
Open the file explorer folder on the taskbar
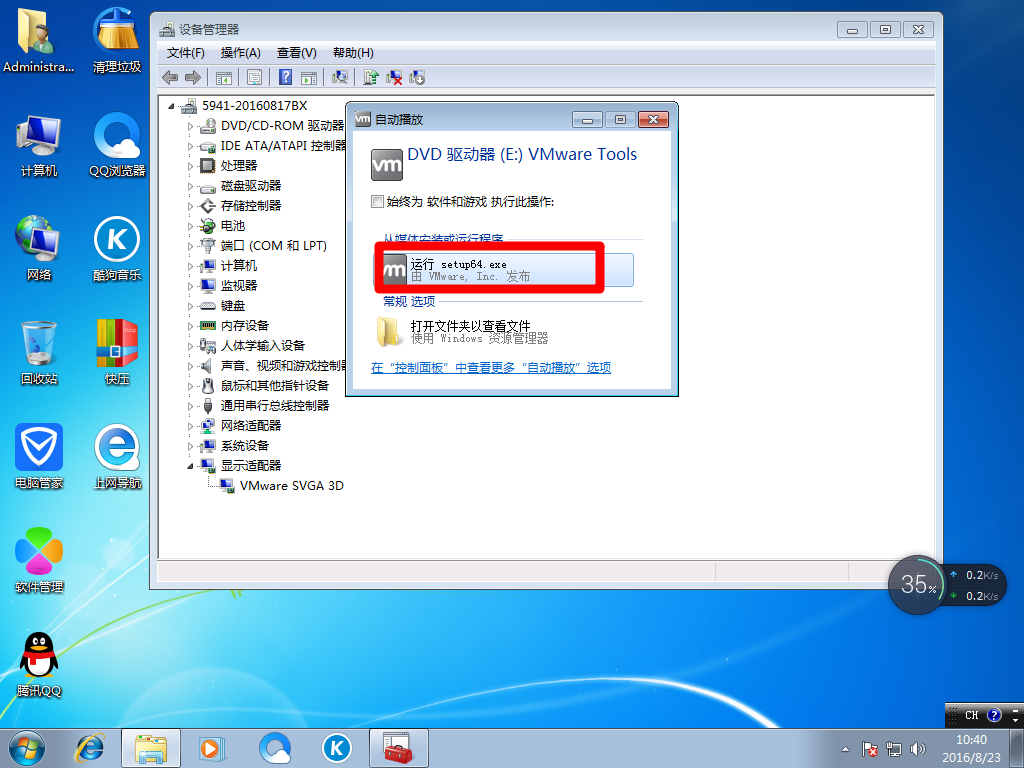[151, 748]
